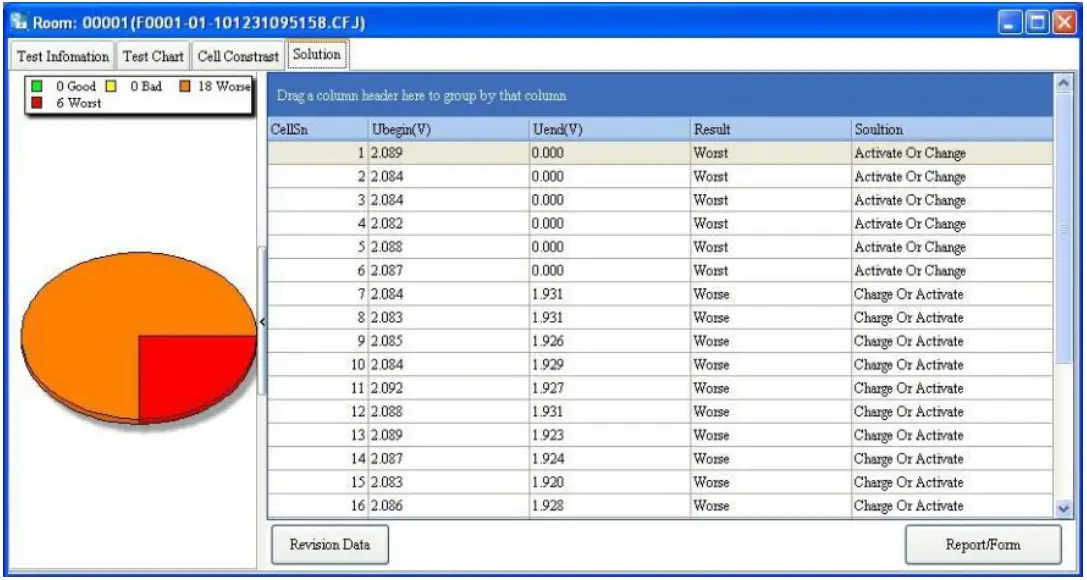This screenshot has width=1087, height=580.
Task: Click the Worst result in row 2
Action: point(711,177)
